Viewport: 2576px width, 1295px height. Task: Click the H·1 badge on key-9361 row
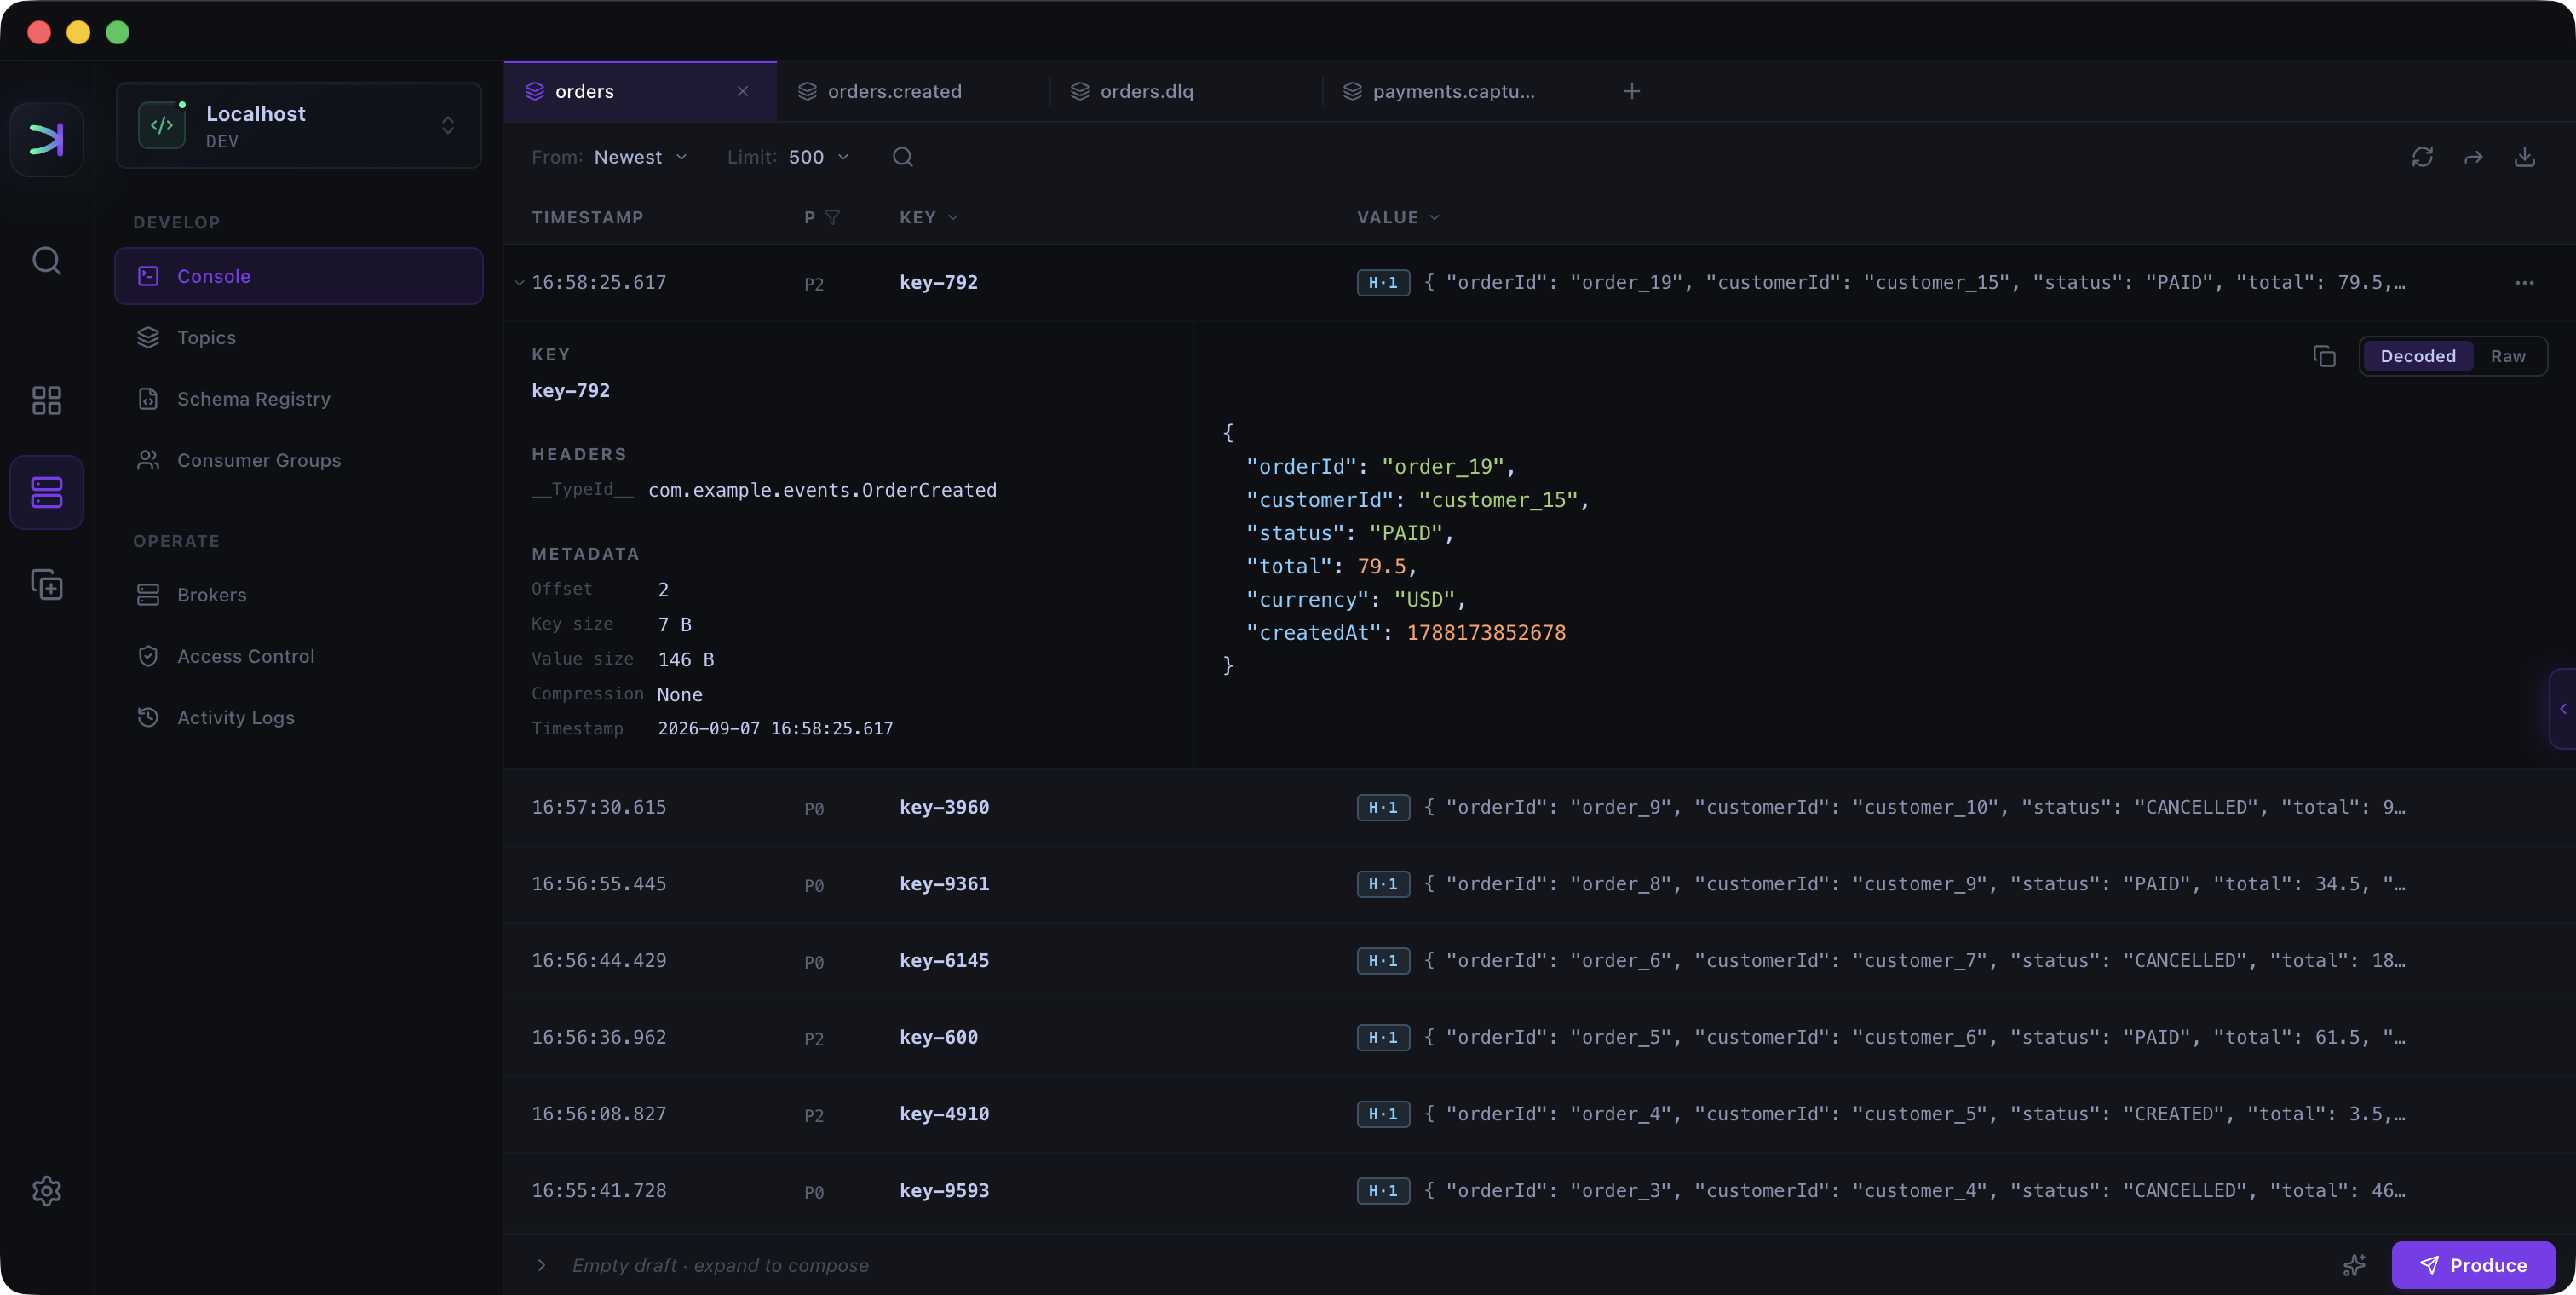coord(1383,884)
